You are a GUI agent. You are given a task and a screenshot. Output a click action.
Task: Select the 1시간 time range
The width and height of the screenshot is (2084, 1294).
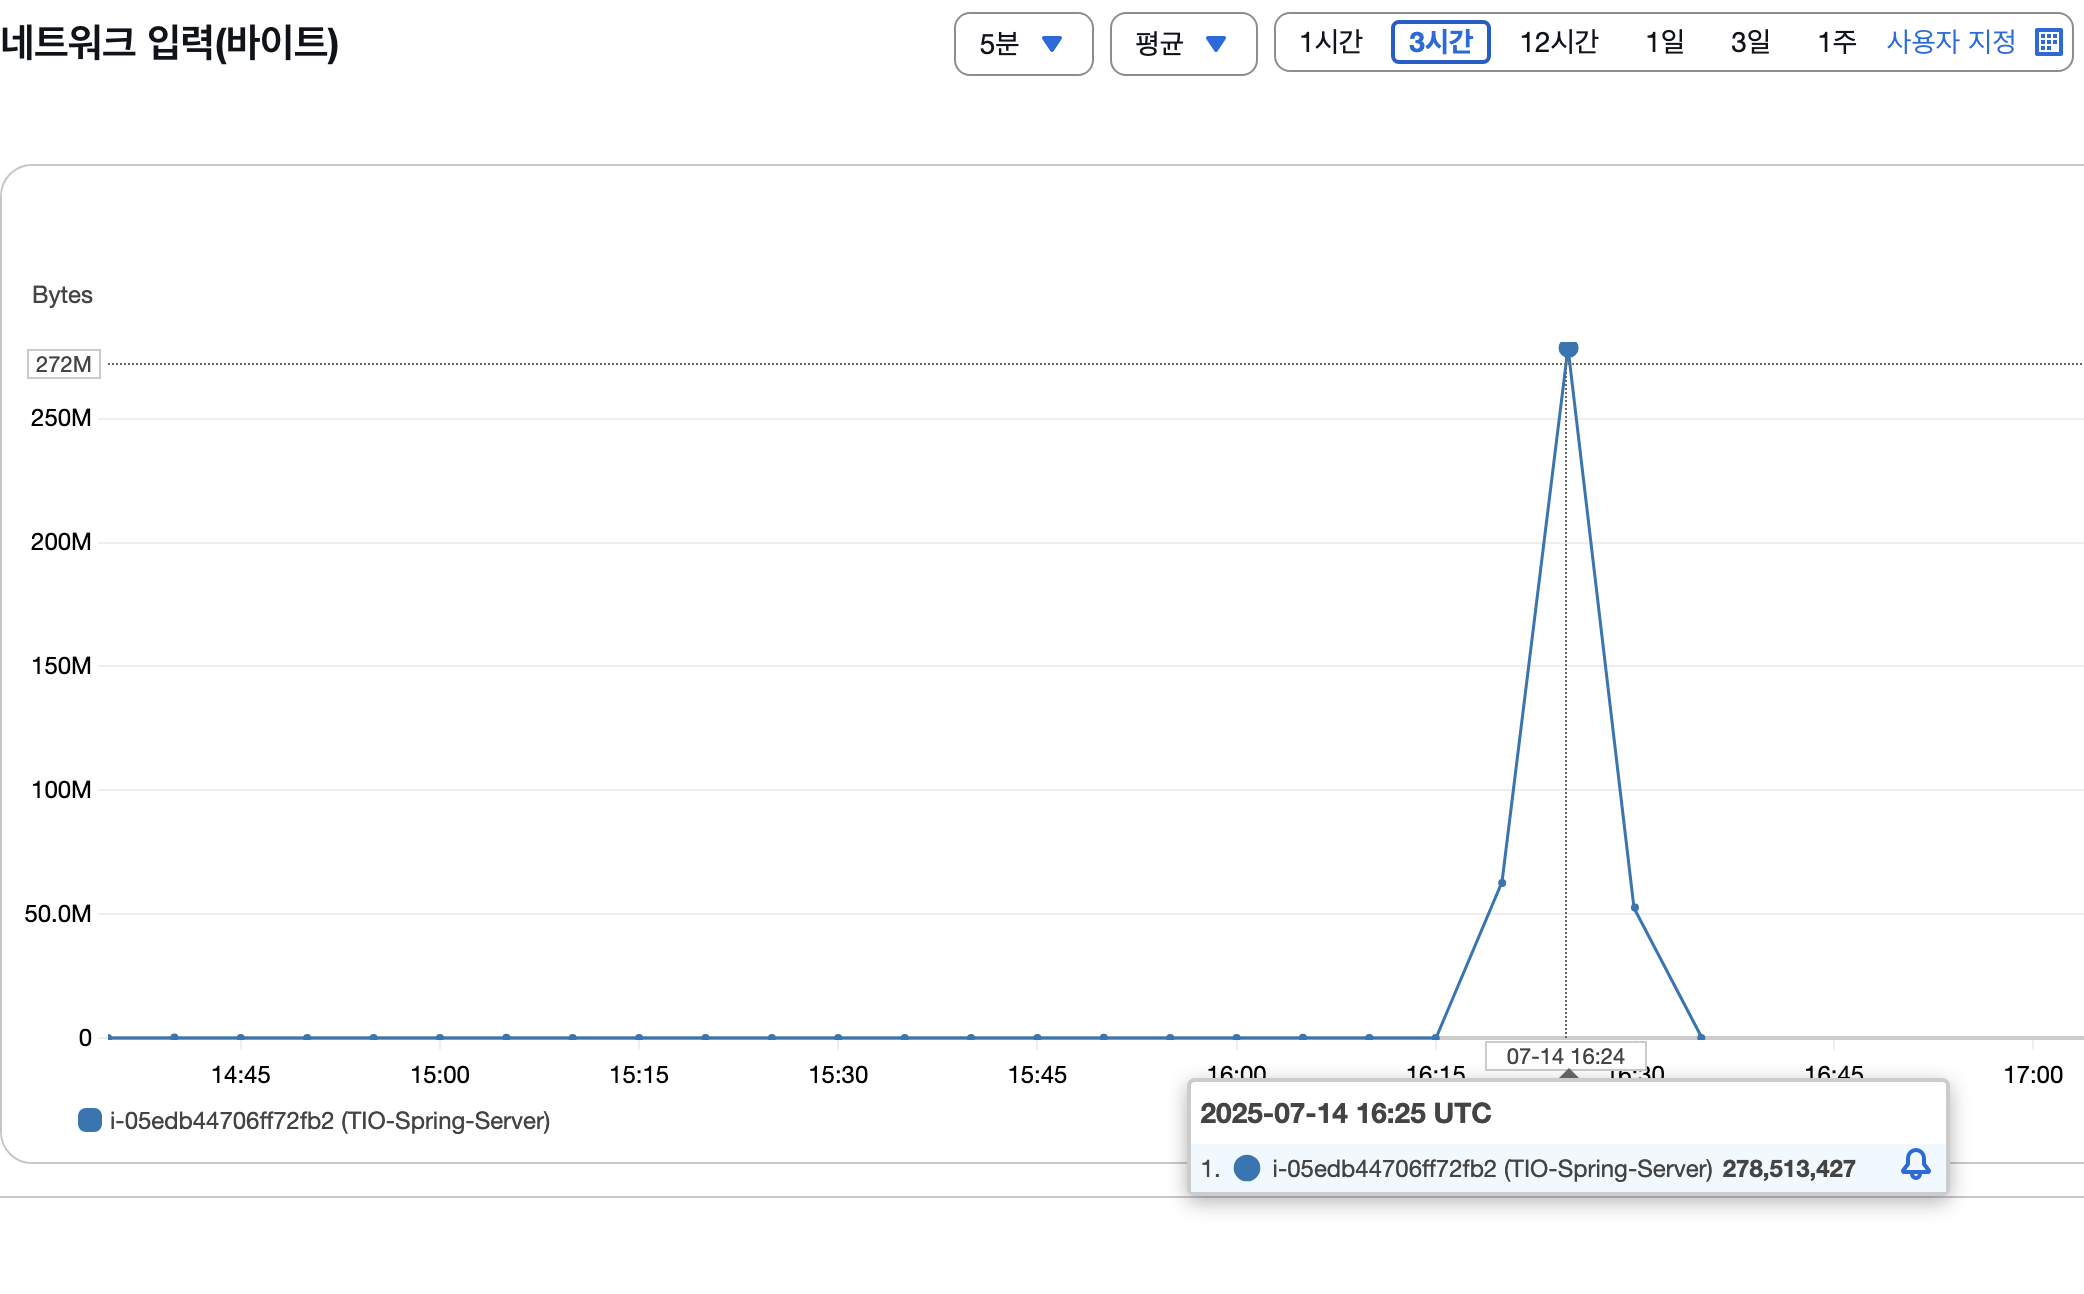(x=1330, y=42)
